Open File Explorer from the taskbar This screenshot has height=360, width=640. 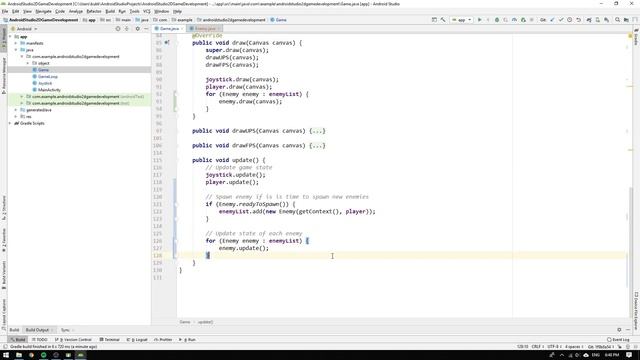point(19,355)
